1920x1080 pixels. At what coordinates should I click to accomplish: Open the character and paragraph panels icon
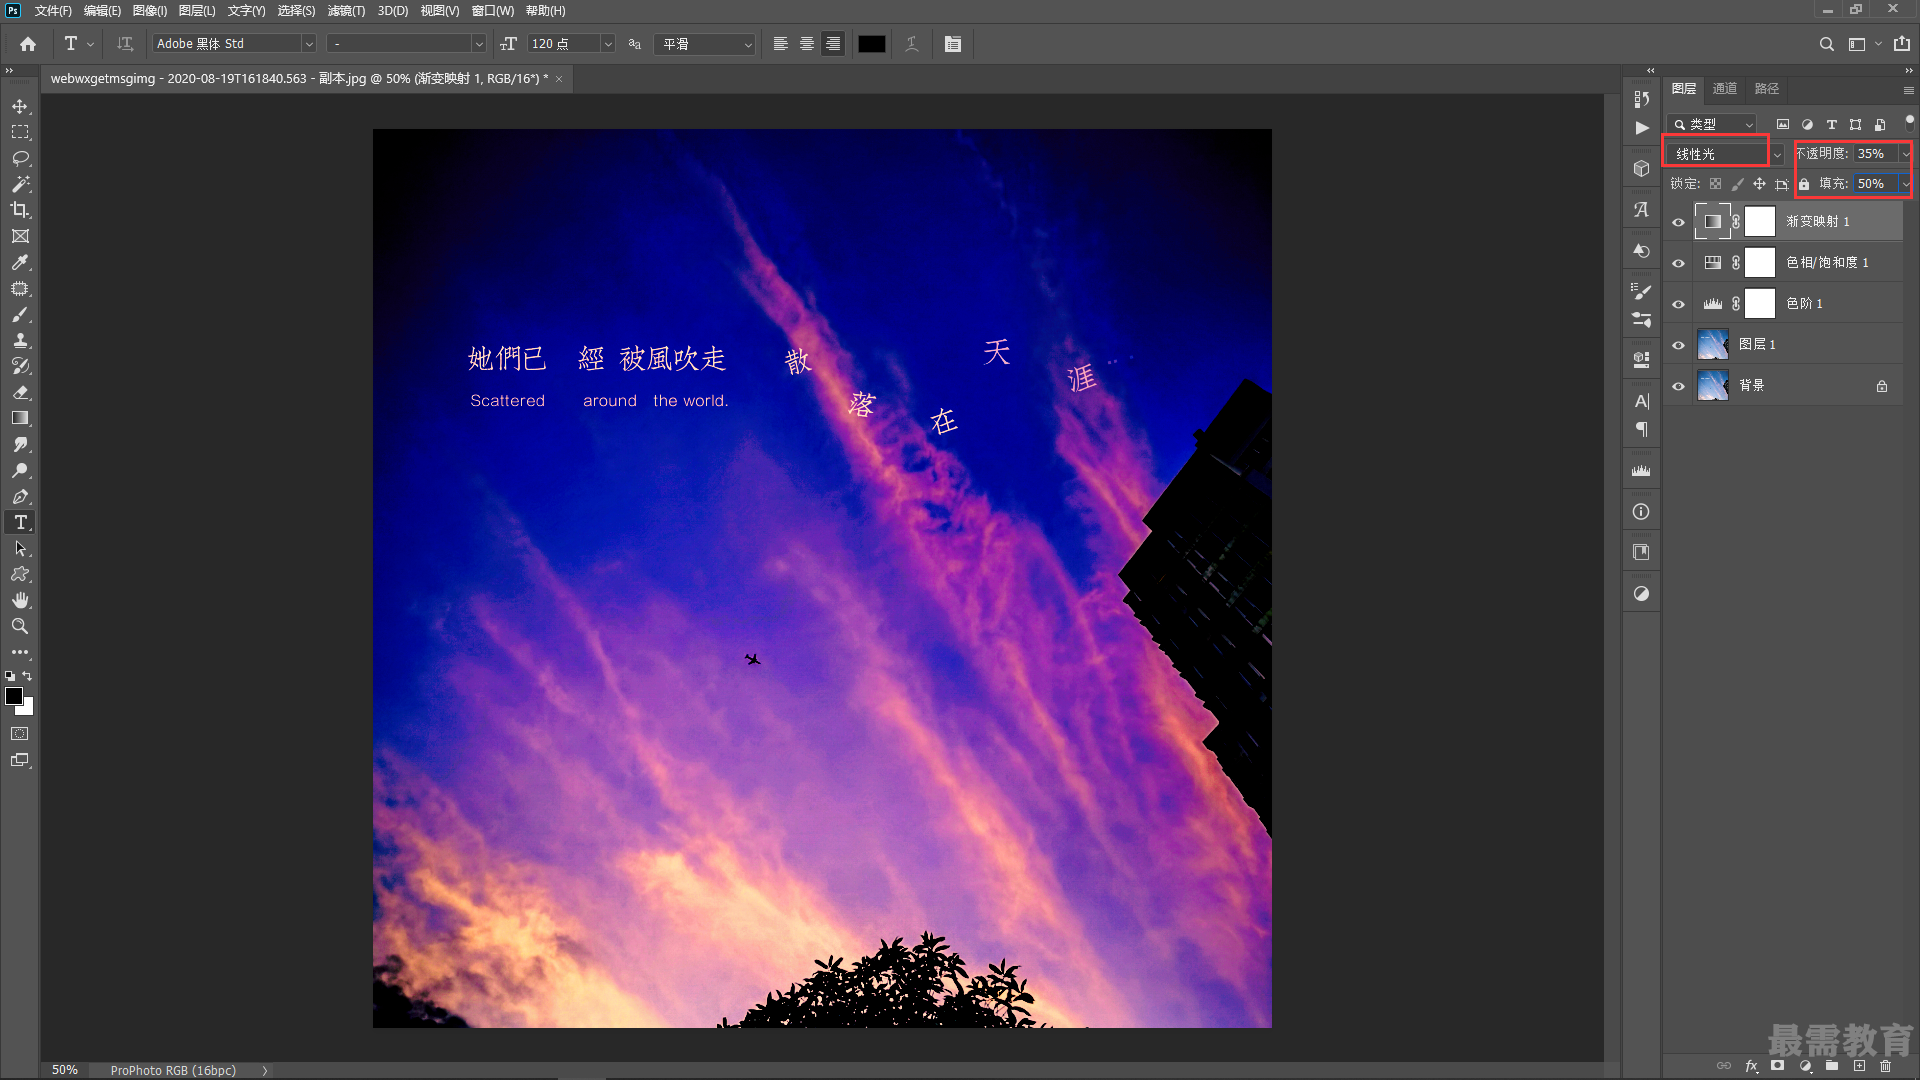click(x=953, y=44)
